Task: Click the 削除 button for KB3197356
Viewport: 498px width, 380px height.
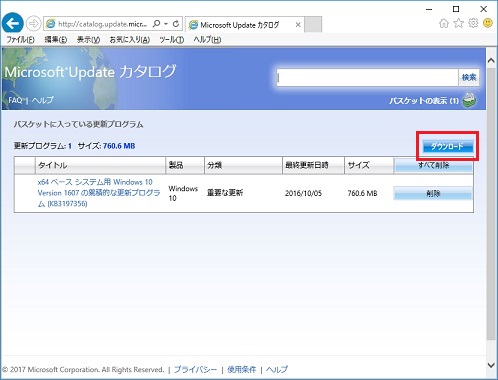Action: (433, 193)
